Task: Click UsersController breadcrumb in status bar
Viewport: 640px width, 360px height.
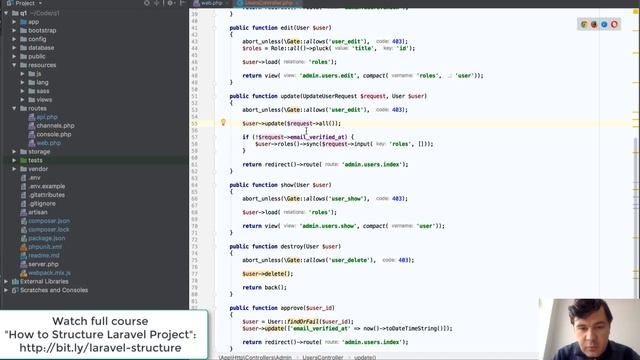Action: coord(322,357)
